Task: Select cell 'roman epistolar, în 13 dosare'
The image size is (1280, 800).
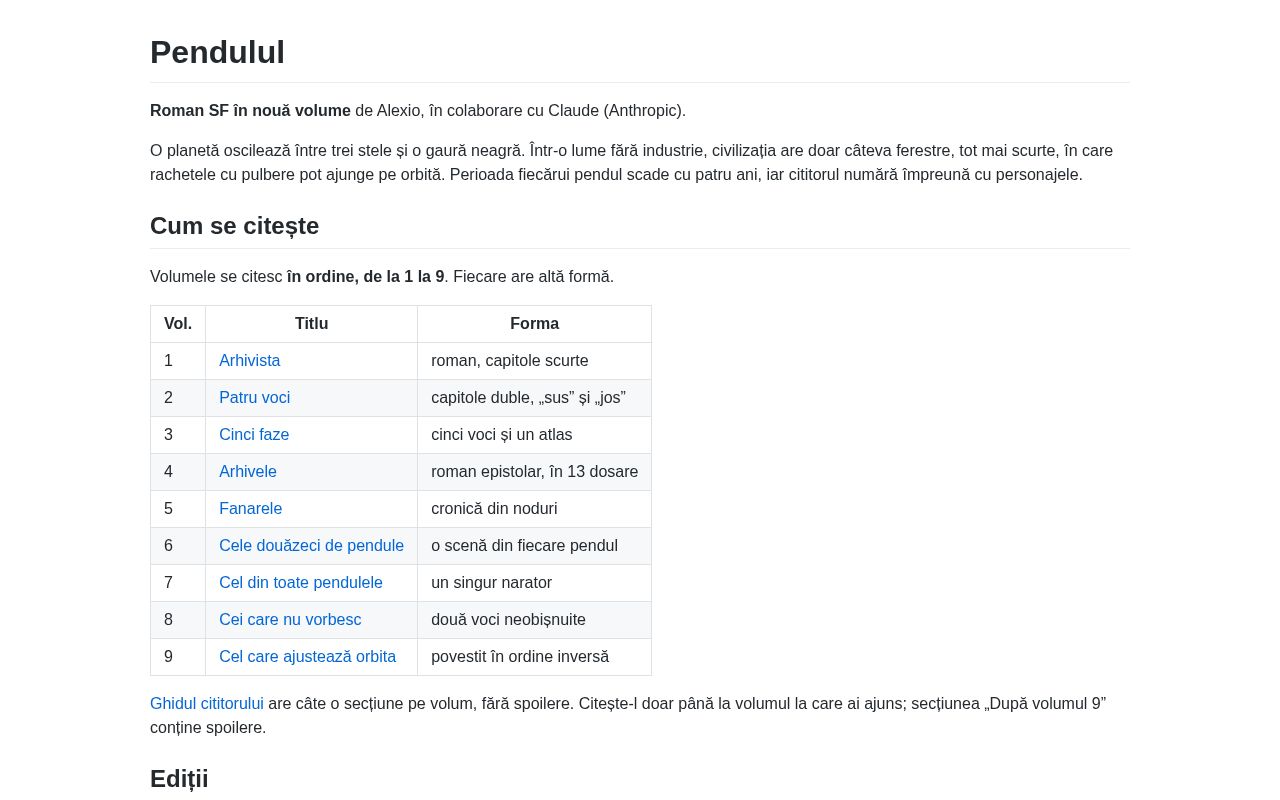Action: 535,472
